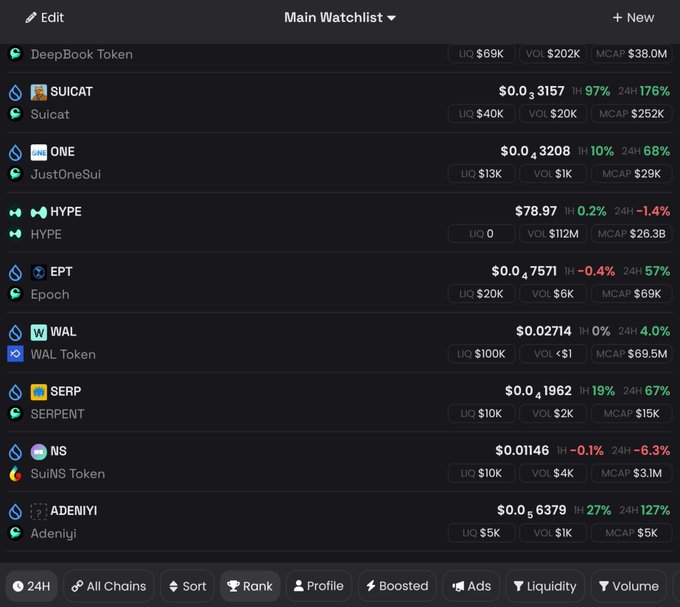Click the DeepBook Token name
The image size is (680, 607).
(82, 54)
